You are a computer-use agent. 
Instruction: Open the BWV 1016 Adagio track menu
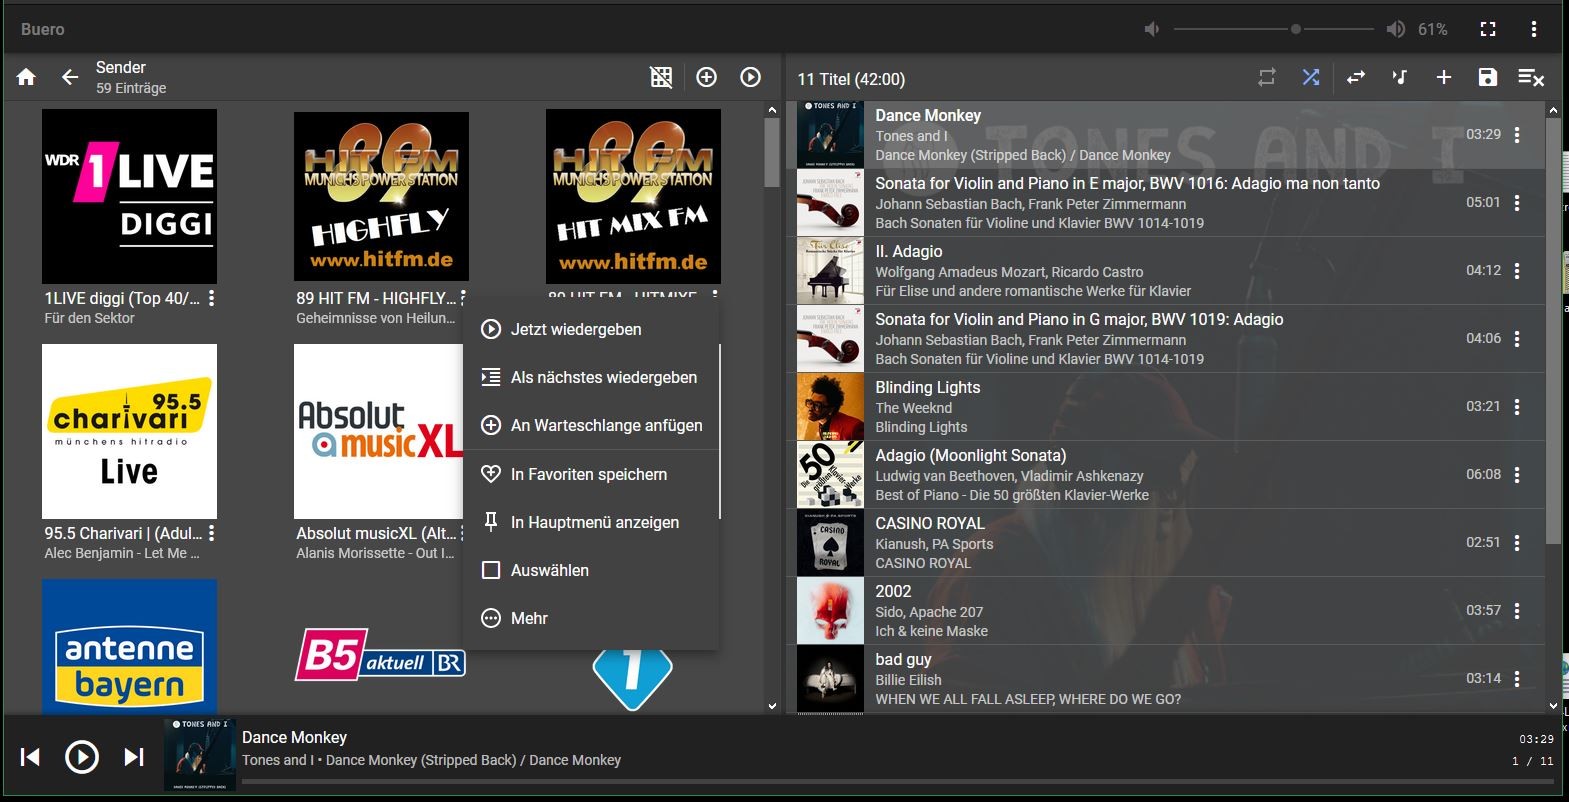[x=1517, y=203]
